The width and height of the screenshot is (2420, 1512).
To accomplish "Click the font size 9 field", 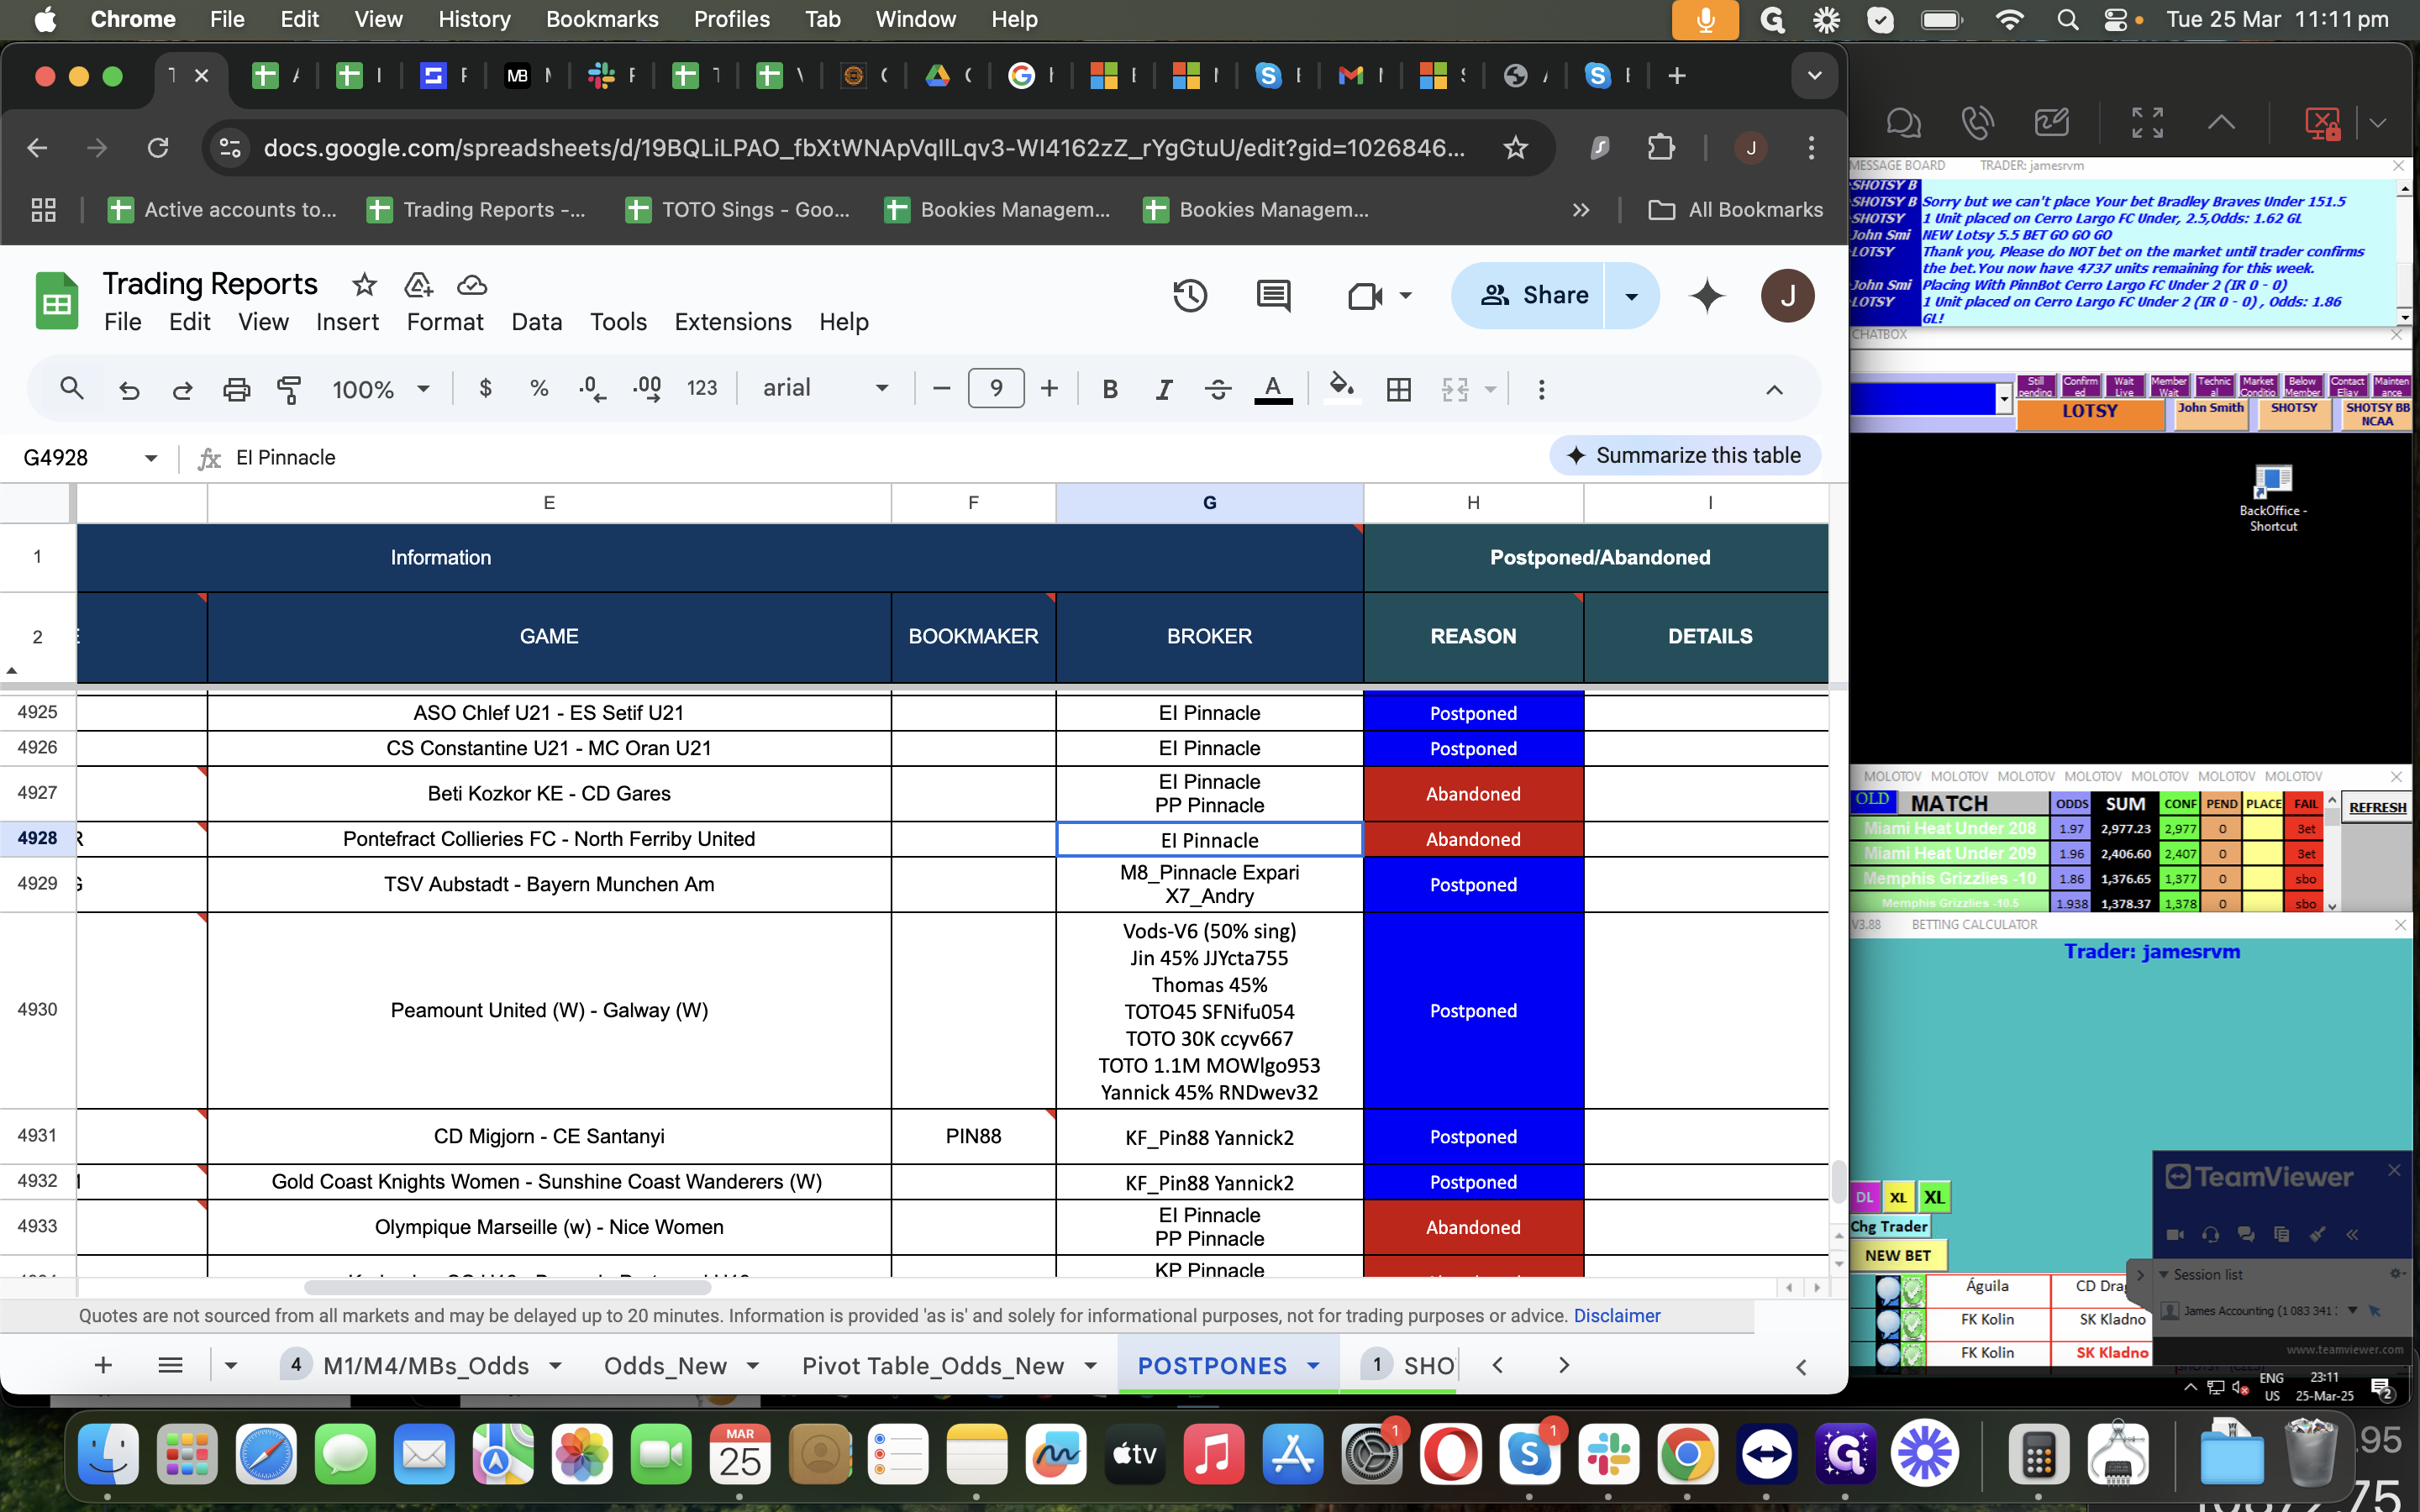I will pos(996,388).
